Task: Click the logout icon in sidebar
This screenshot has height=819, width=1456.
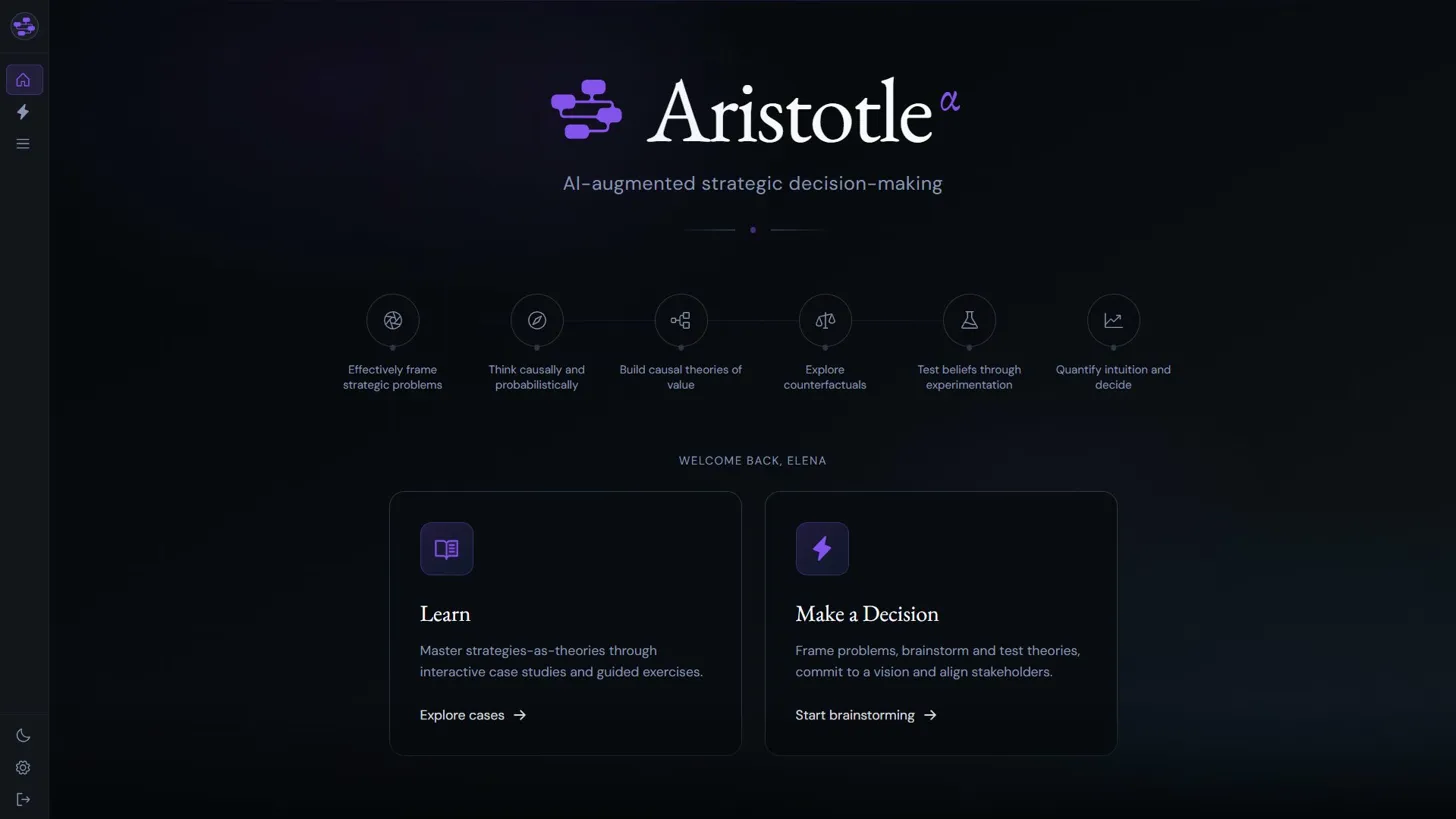Action: (x=23, y=799)
